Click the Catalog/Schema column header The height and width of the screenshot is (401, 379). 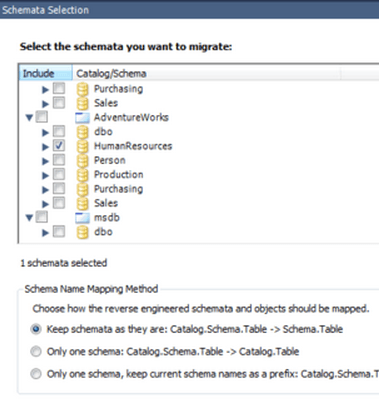207,73
